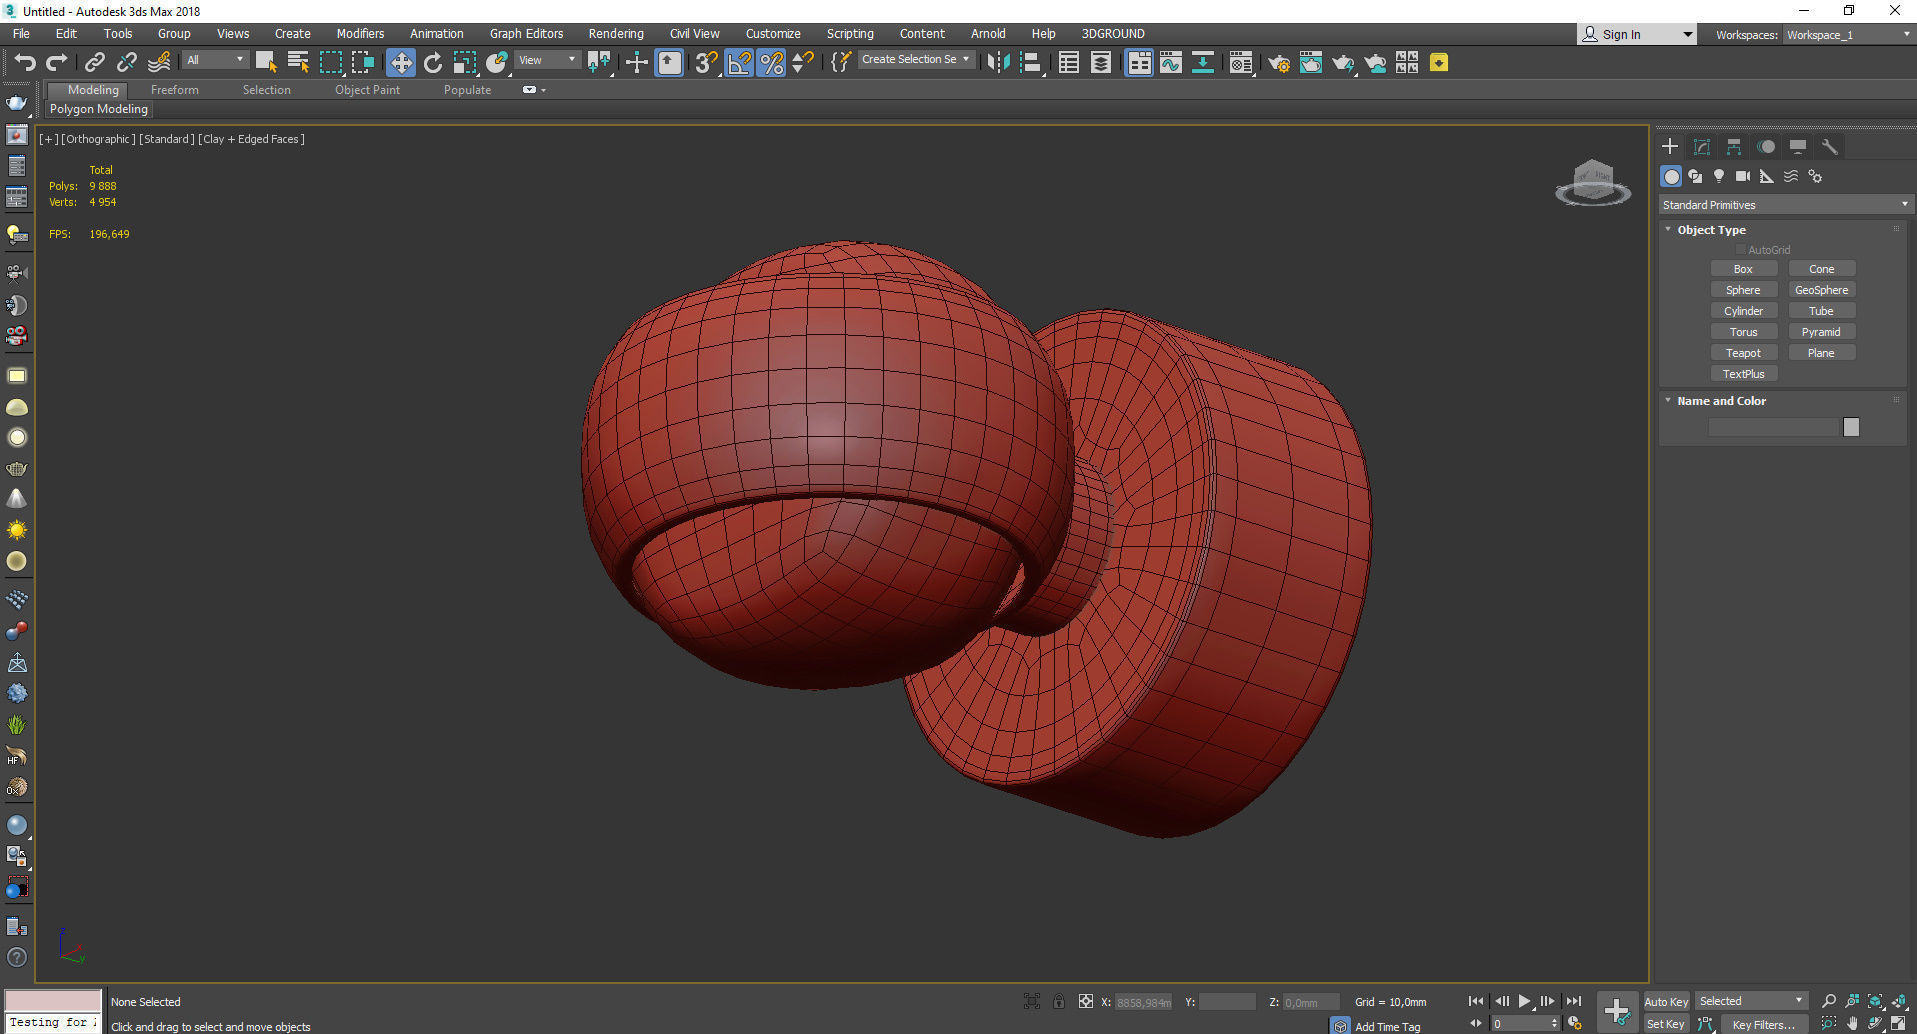Image resolution: width=1917 pixels, height=1034 pixels.
Task: Switch to Shapes creation category
Action: (1695, 176)
